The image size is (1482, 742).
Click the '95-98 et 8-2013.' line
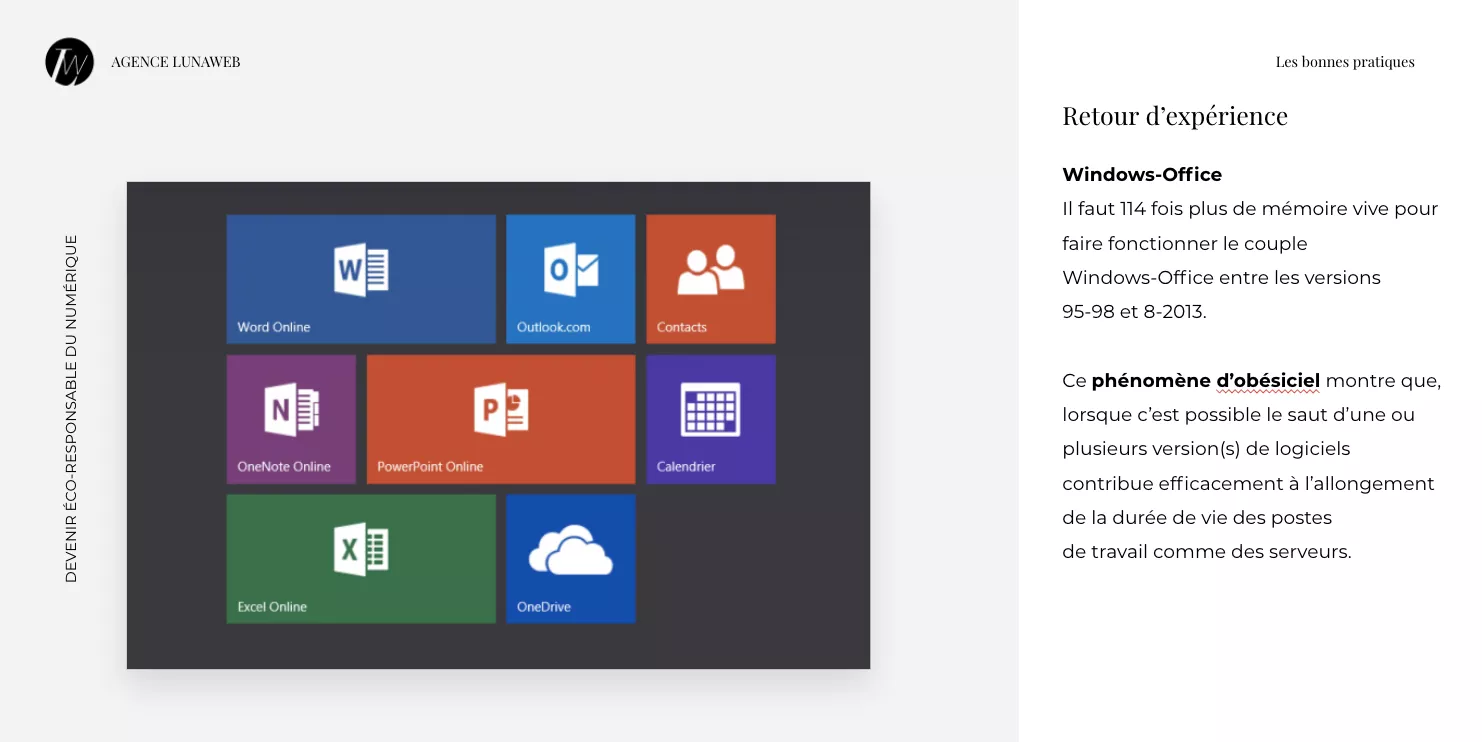click(1134, 311)
